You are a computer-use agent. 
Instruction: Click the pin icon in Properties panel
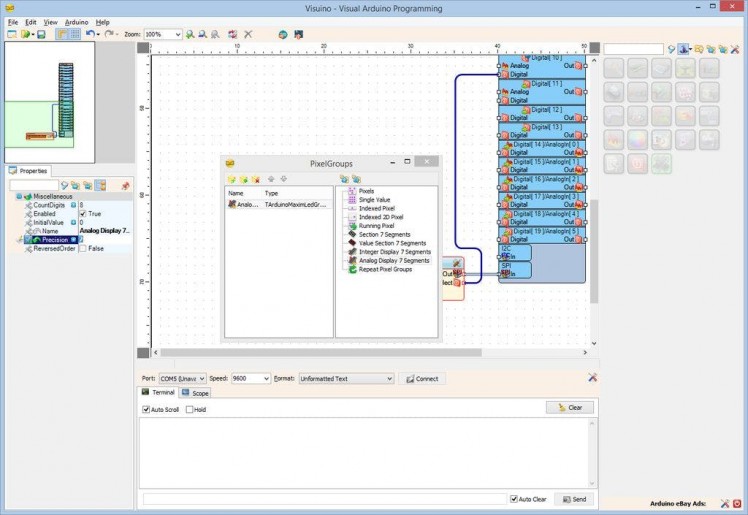coord(125,185)
